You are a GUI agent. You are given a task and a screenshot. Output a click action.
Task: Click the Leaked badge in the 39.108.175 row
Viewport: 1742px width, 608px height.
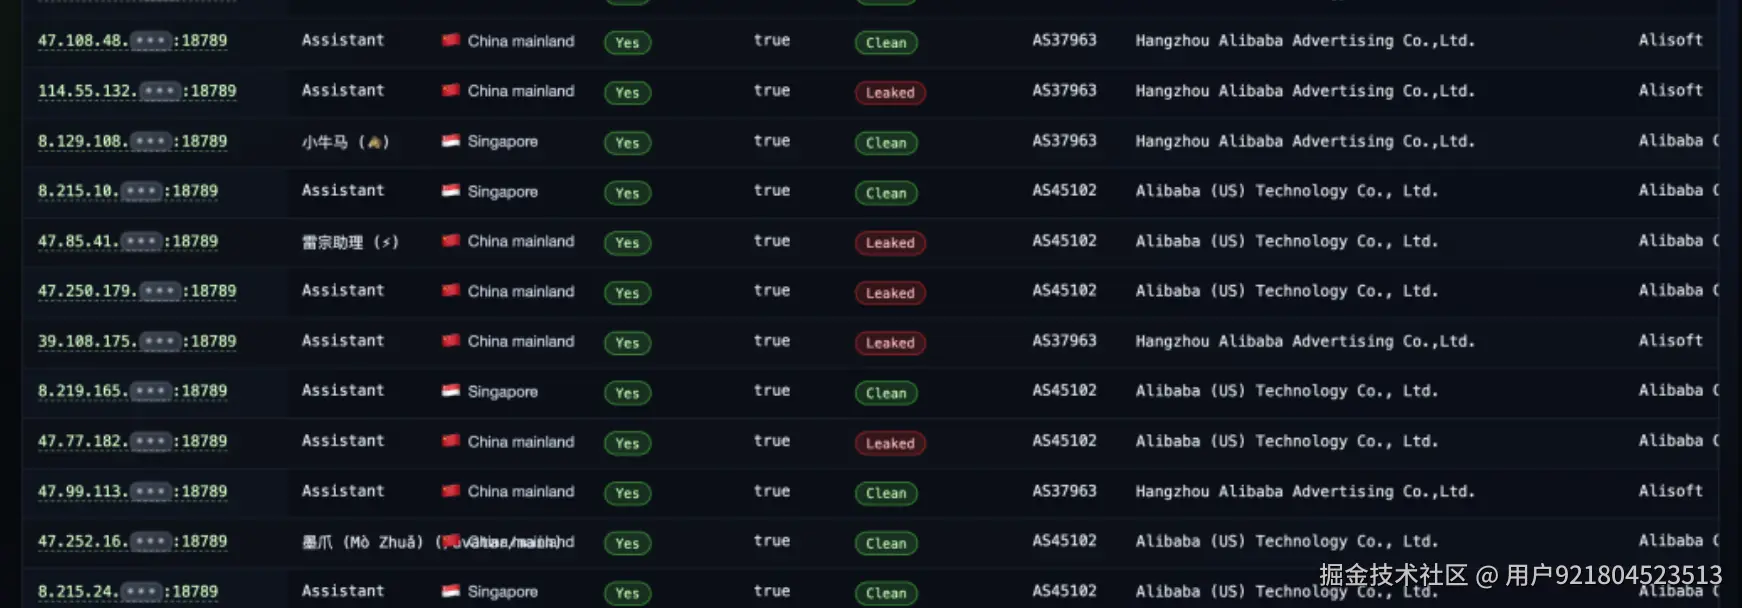(x=890, y=343)
